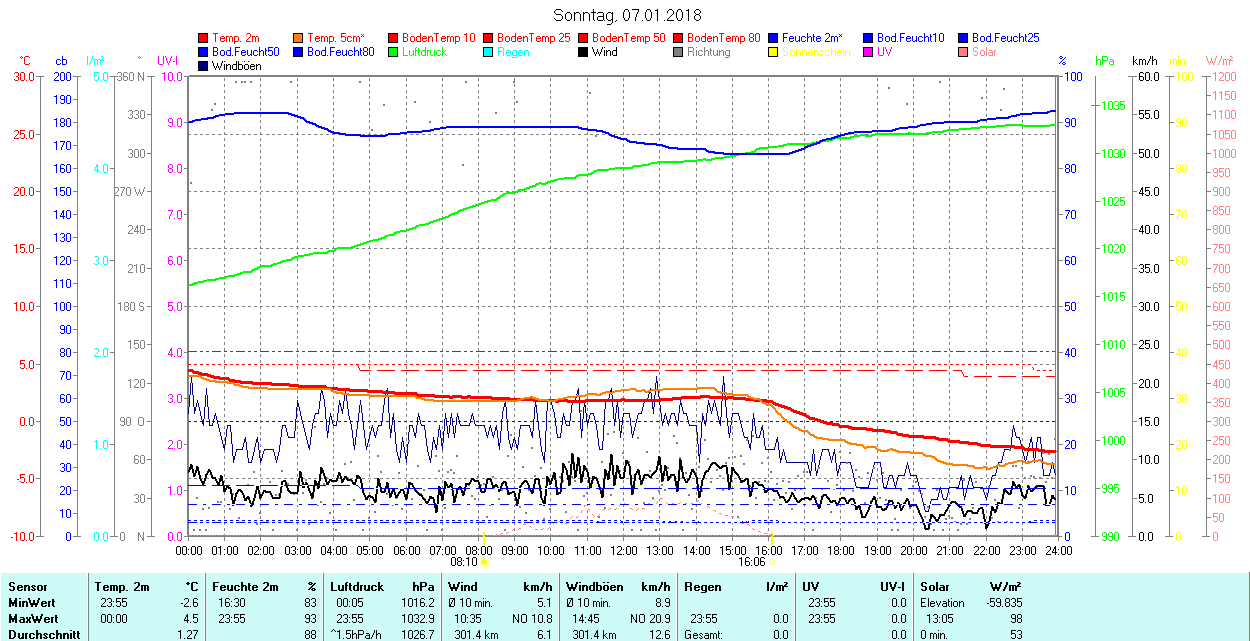Click the gray Richtung legend swatch
Viewport: 1250px width, 641px height.
[x=678, y=51]
